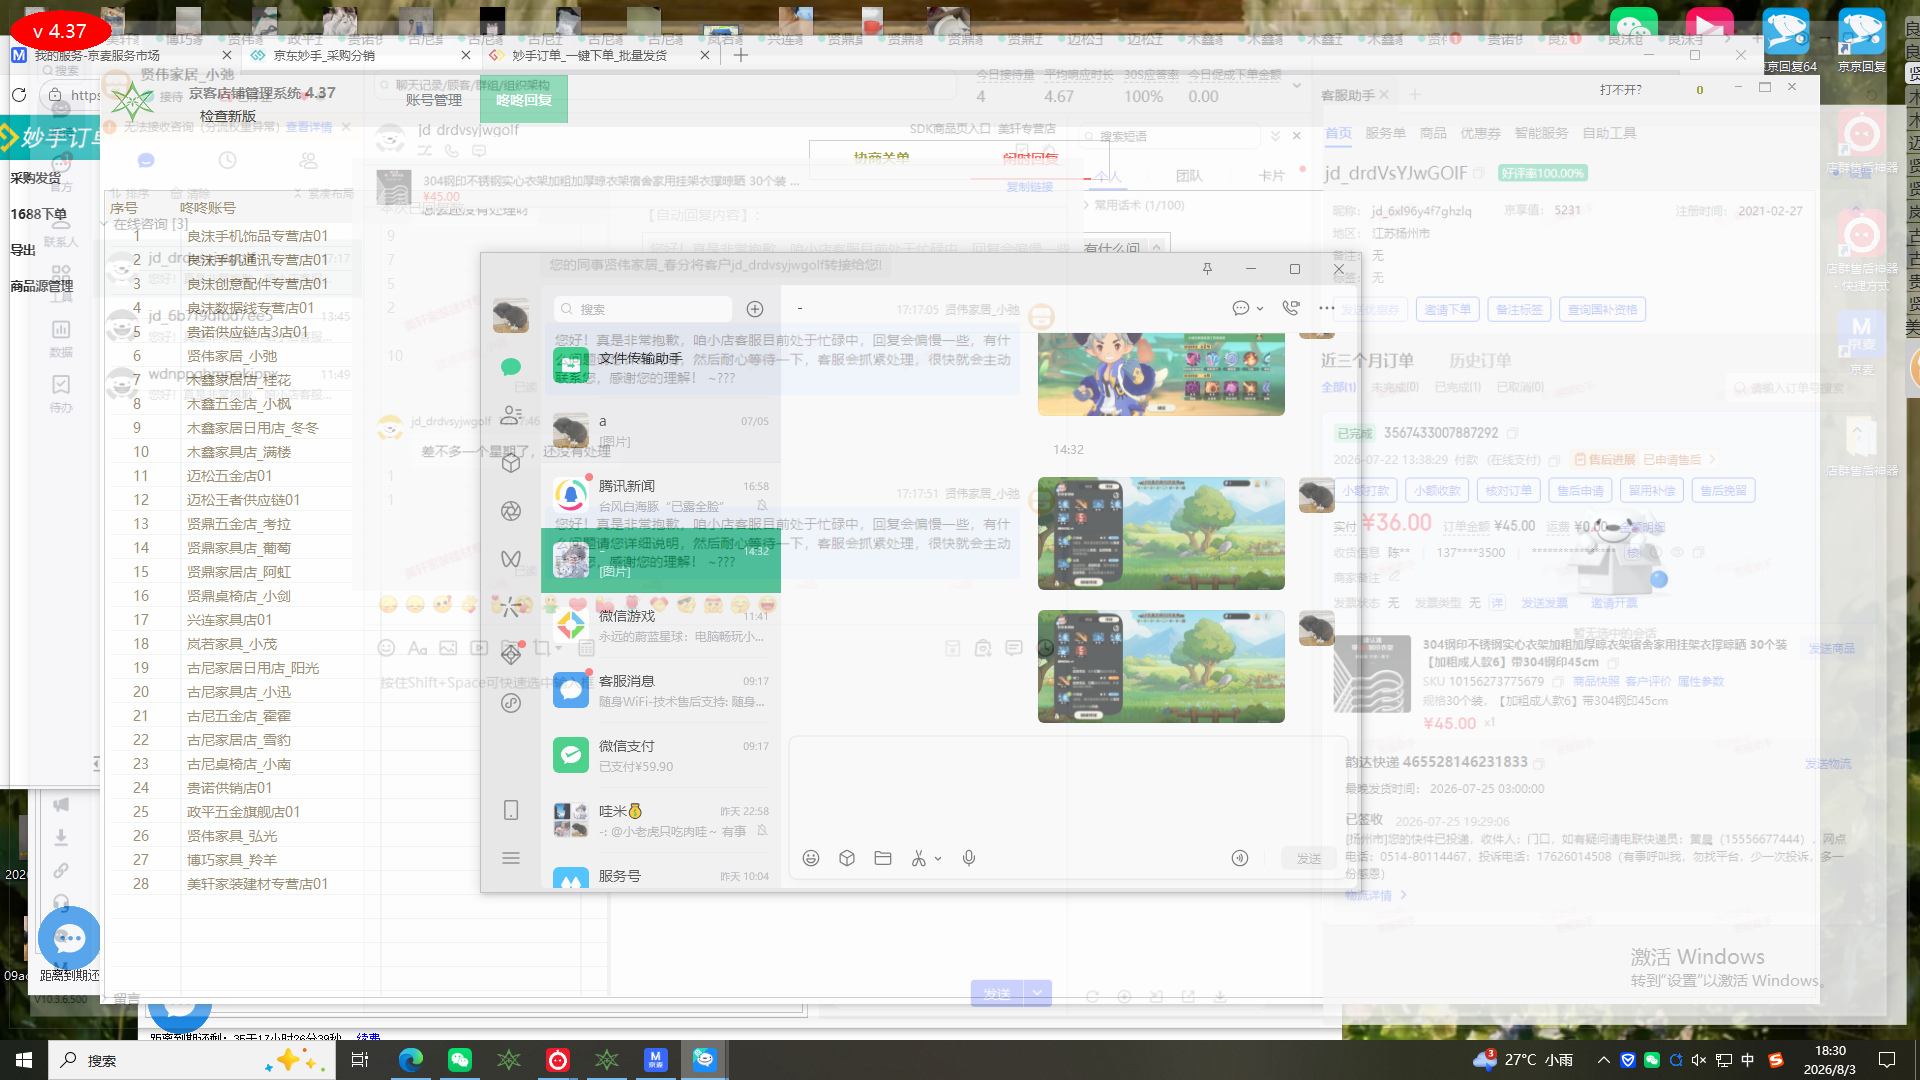
Task: Toggle pin-on-top for the WeChat window
Action: pyautogui.click(x=1207, y=269)
